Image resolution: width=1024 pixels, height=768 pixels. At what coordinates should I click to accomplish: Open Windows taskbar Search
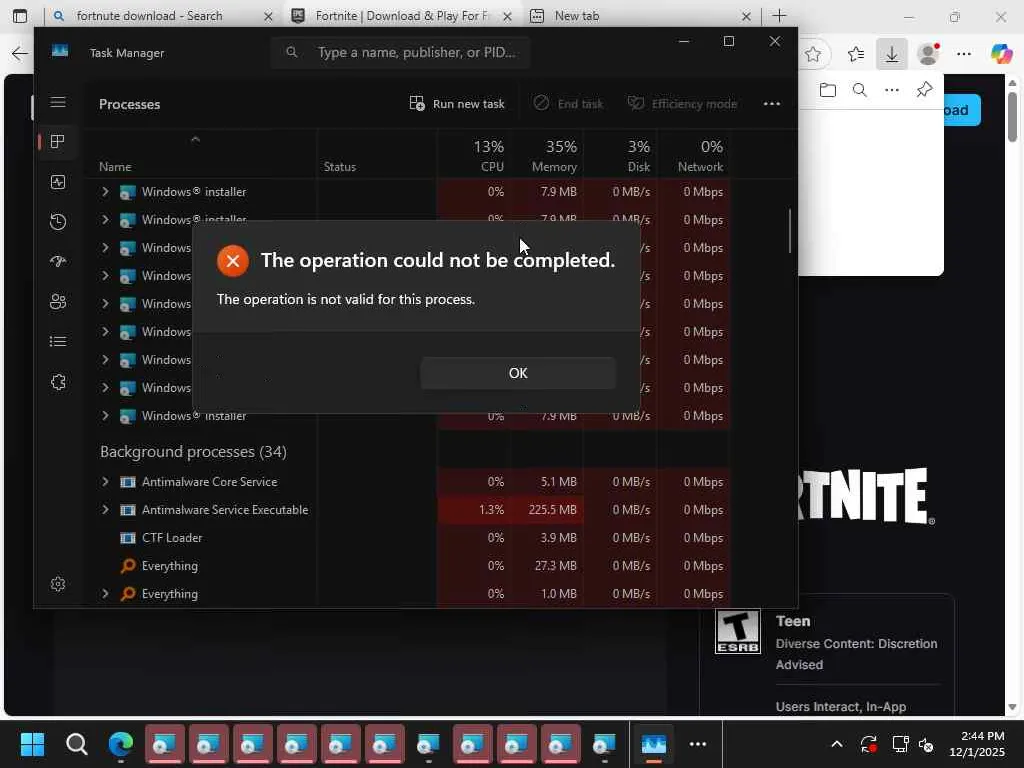[x=76, y=744]
